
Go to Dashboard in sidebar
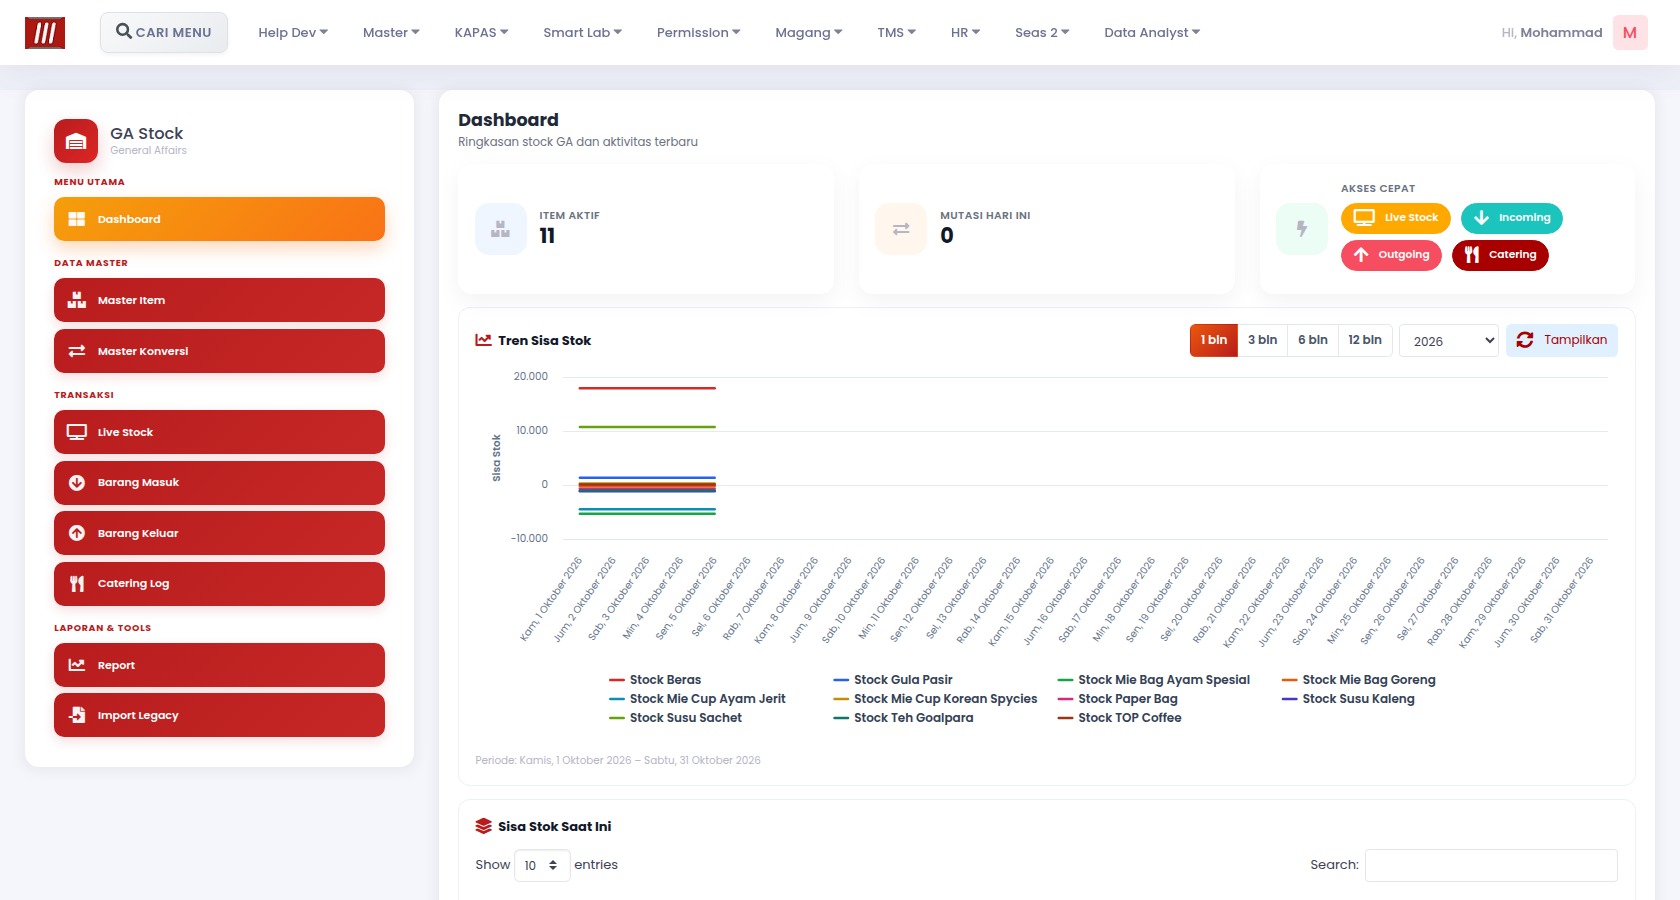click(219, 219)
